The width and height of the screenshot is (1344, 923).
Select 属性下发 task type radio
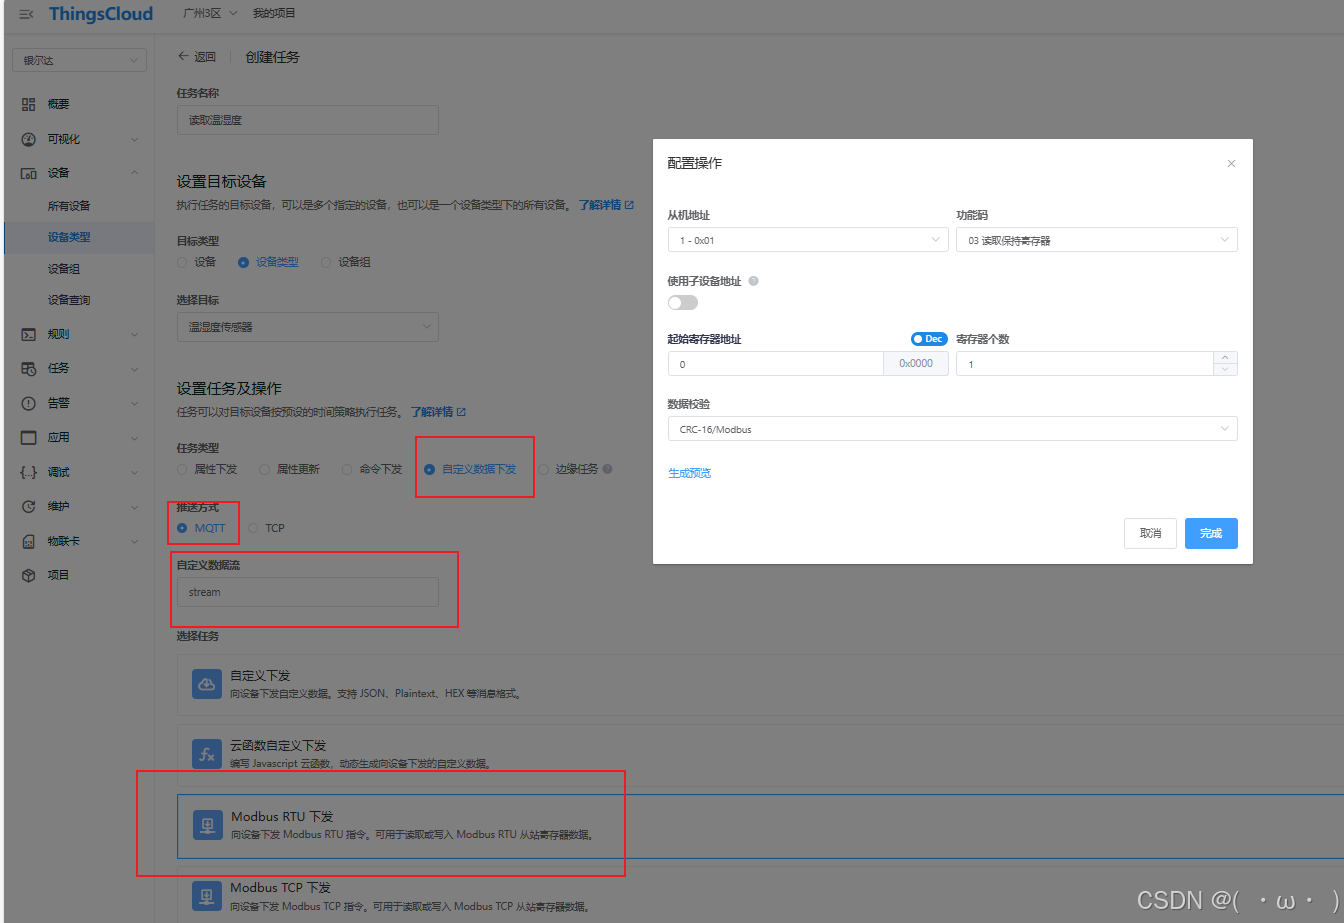[182, 469]
